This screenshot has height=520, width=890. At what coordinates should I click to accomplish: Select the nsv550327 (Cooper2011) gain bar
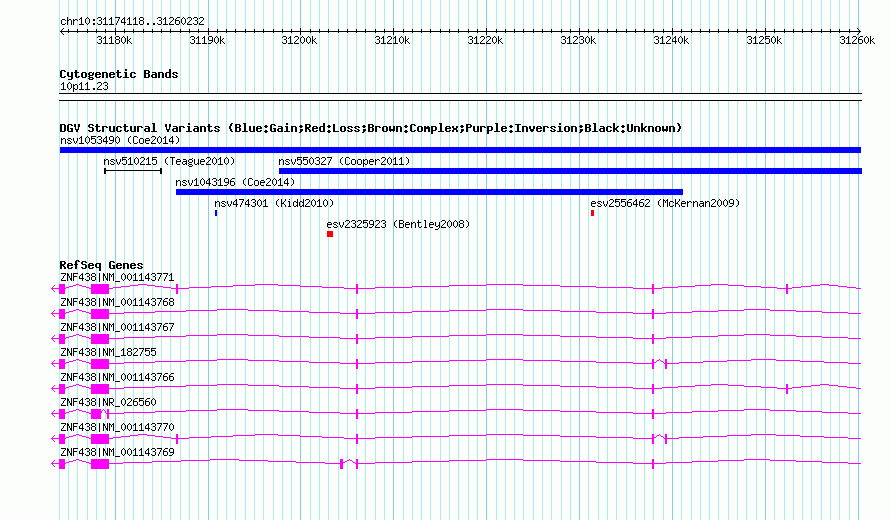pos(570,171)
